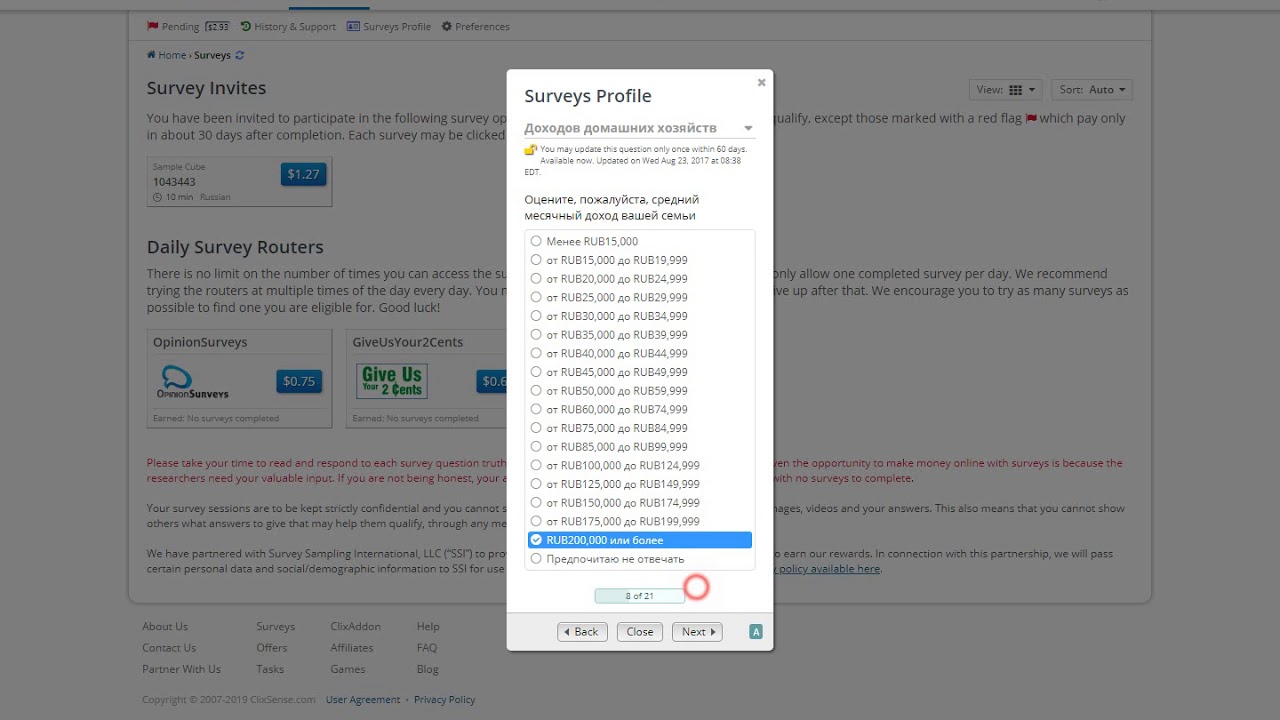1280x720 pixels.
Task: Open History & Support menu
Action: point(288,26)
